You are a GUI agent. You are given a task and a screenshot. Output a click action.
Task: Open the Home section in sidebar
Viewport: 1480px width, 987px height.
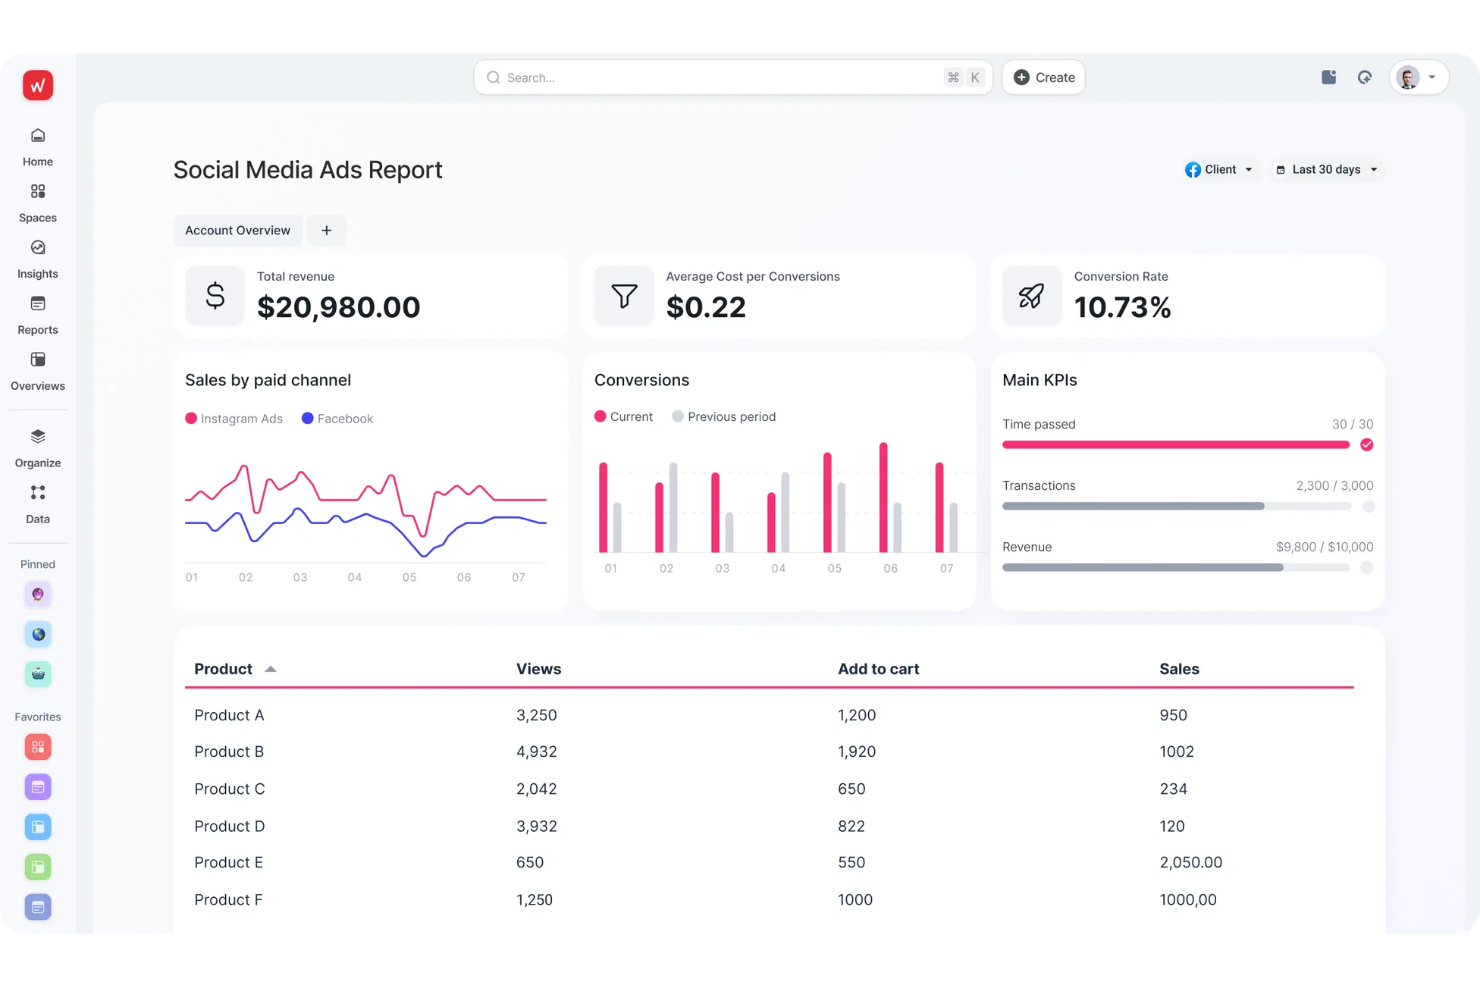(x=37, y=145)
